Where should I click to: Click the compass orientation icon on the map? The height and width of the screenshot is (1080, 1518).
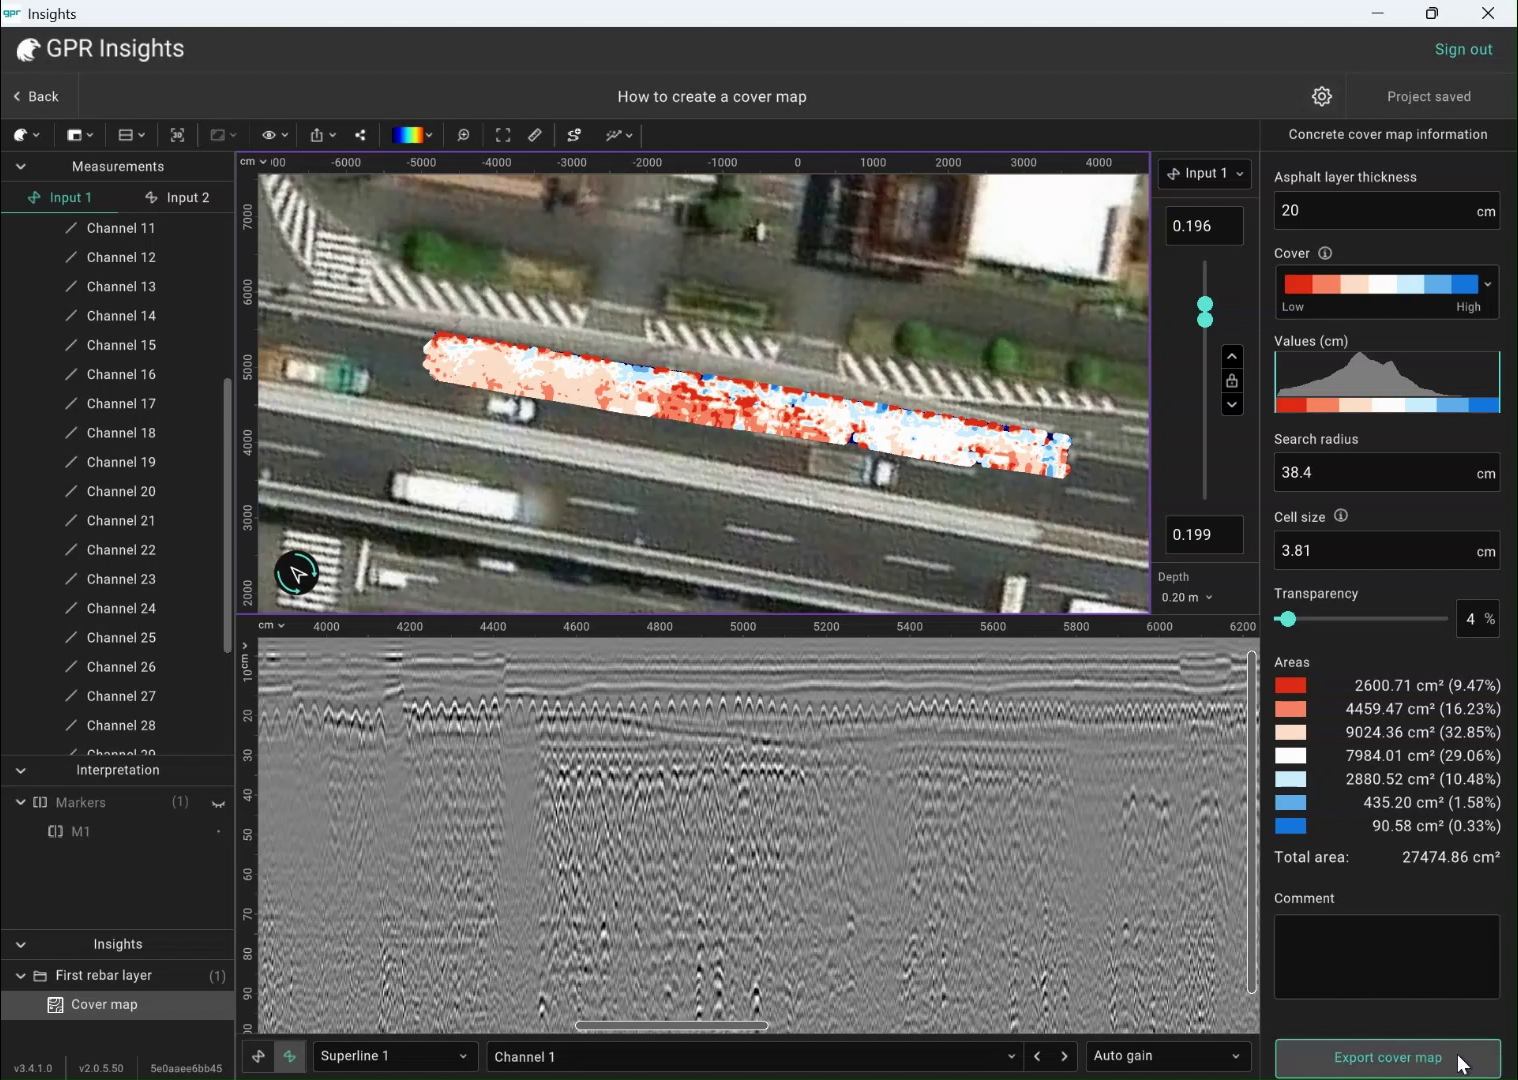tap(296, 573)
